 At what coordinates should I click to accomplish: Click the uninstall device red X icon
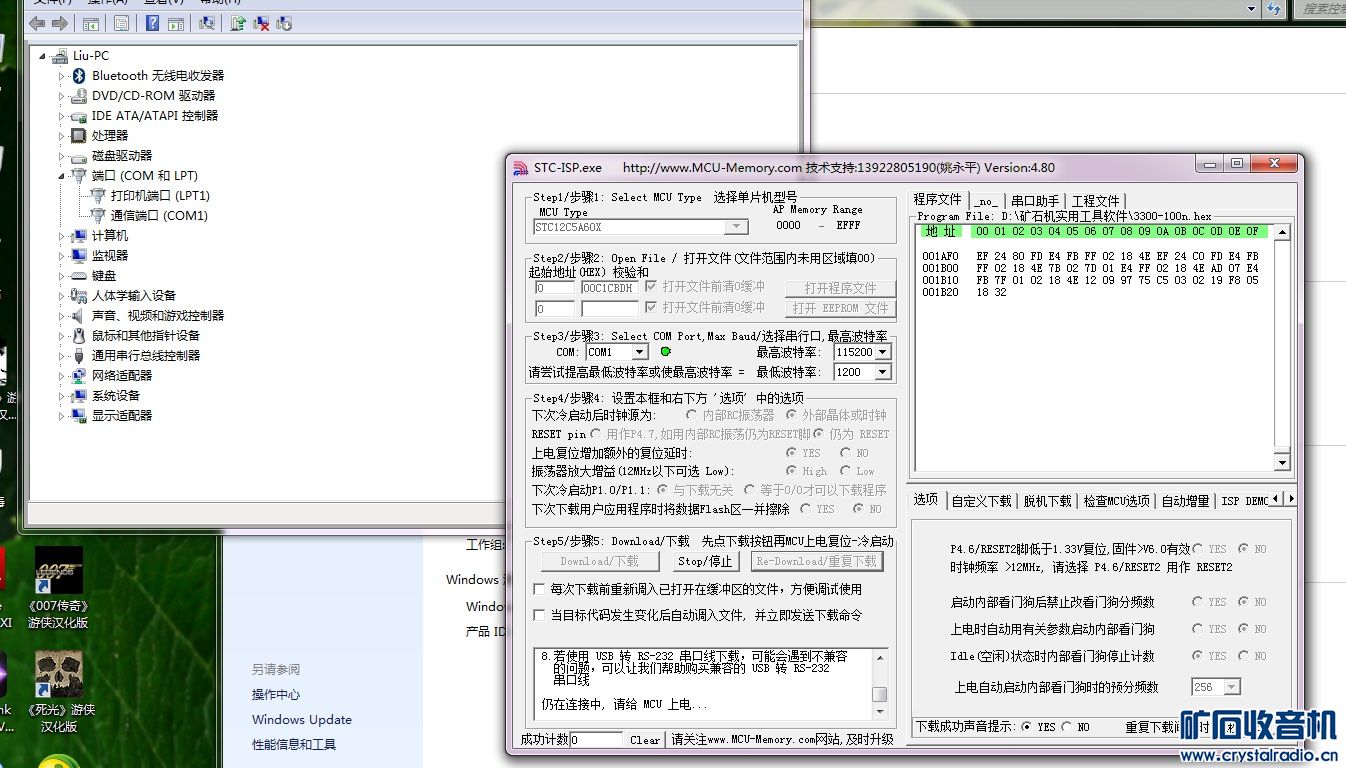pyautogui.click(x=260, y=23)
